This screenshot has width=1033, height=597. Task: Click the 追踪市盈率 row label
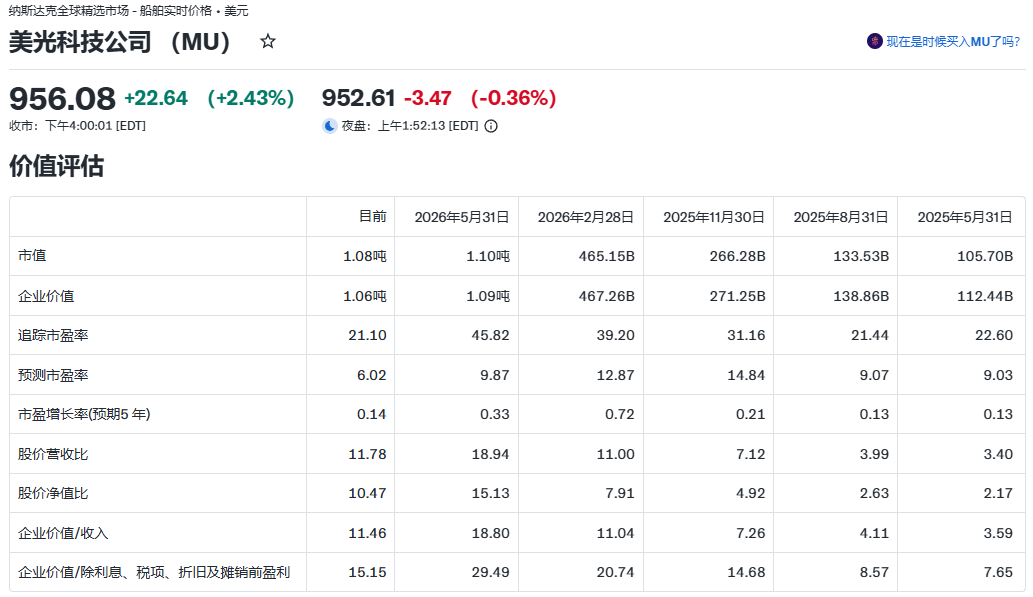coord(53,335)
